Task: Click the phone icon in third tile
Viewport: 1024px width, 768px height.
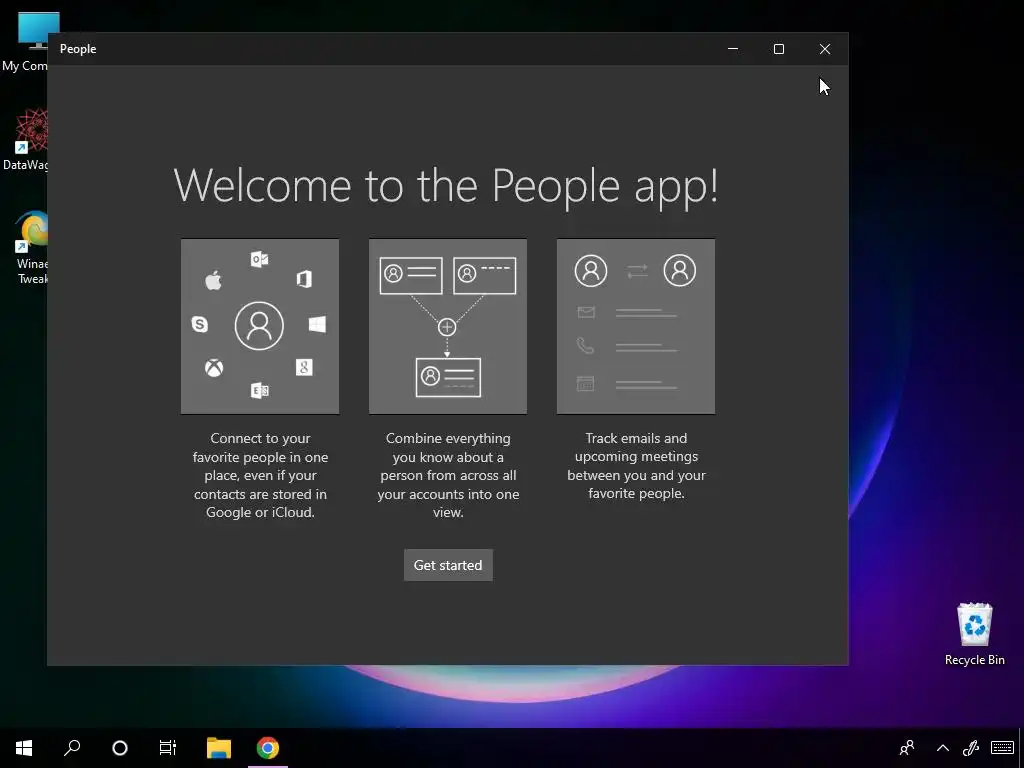Action: 586,345
